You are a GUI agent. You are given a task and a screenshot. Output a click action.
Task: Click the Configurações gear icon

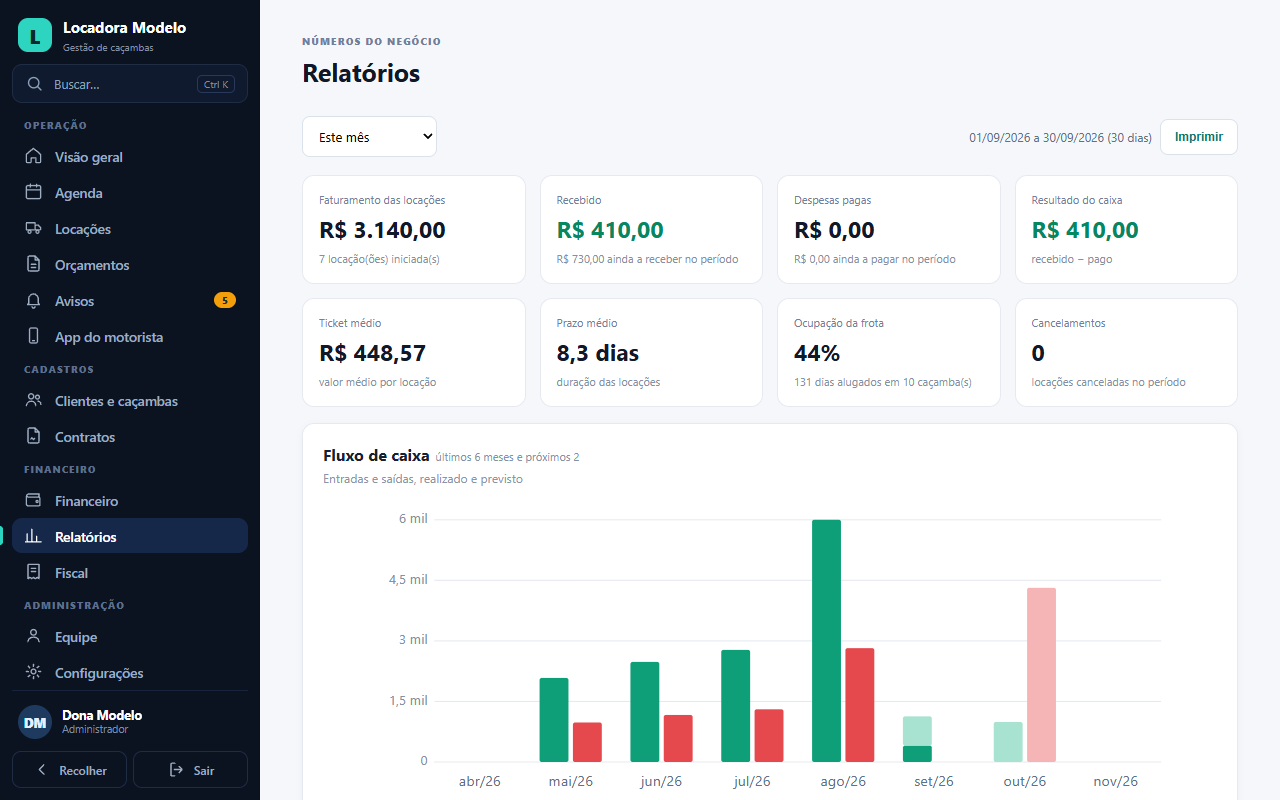coord(34,673)
